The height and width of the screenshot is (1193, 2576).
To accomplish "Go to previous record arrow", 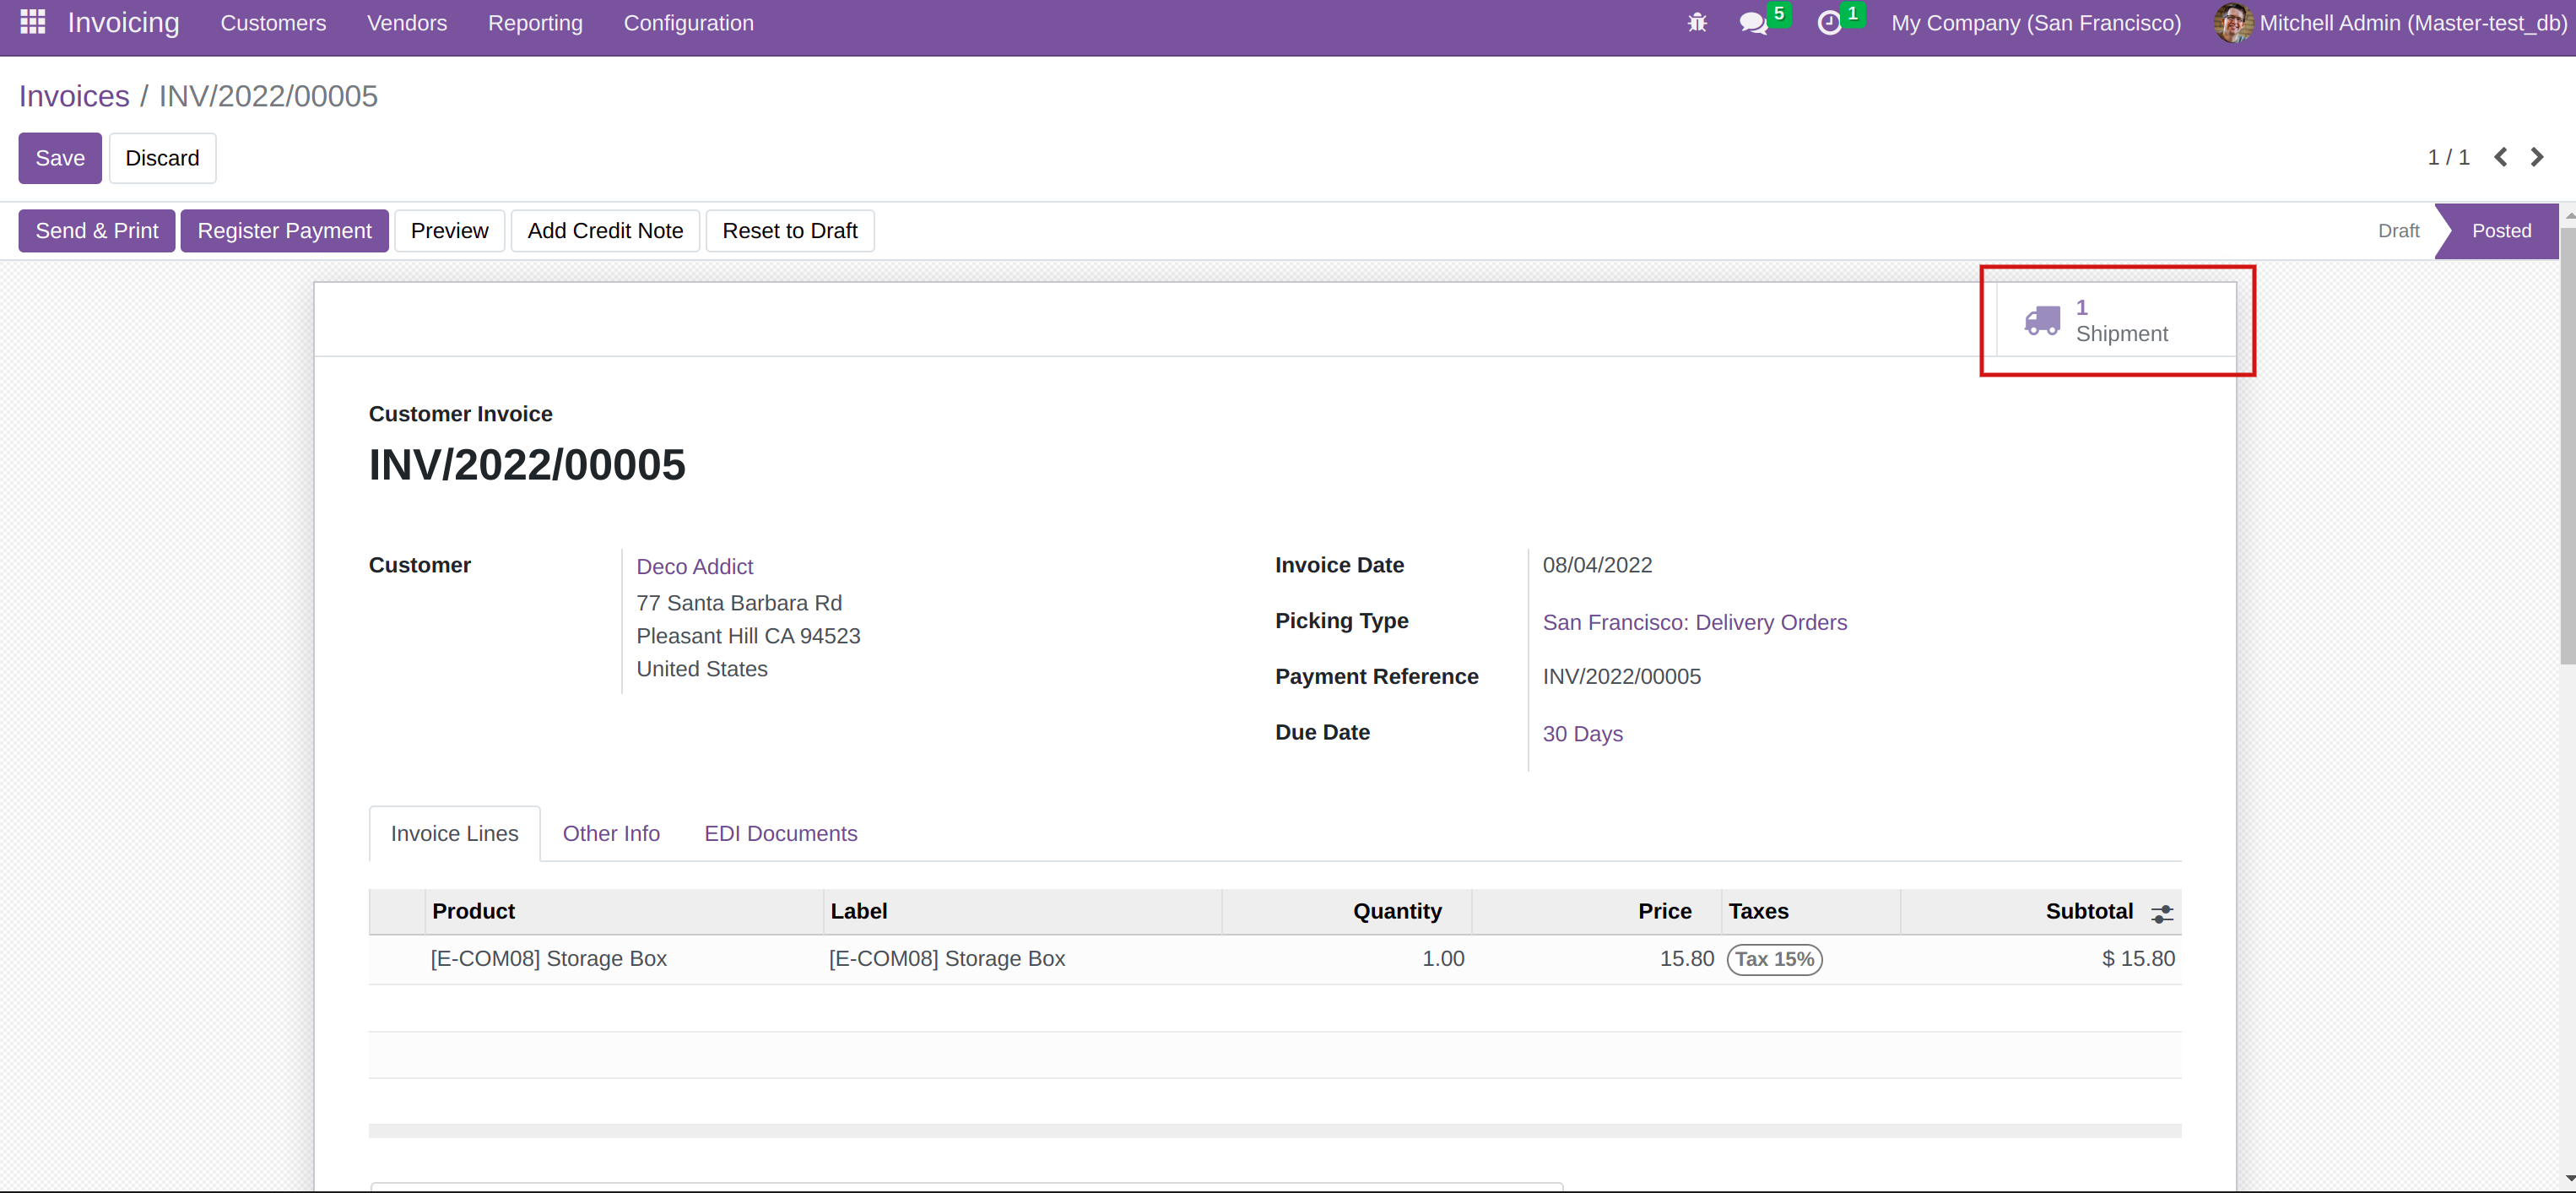I will point(2500,157).
